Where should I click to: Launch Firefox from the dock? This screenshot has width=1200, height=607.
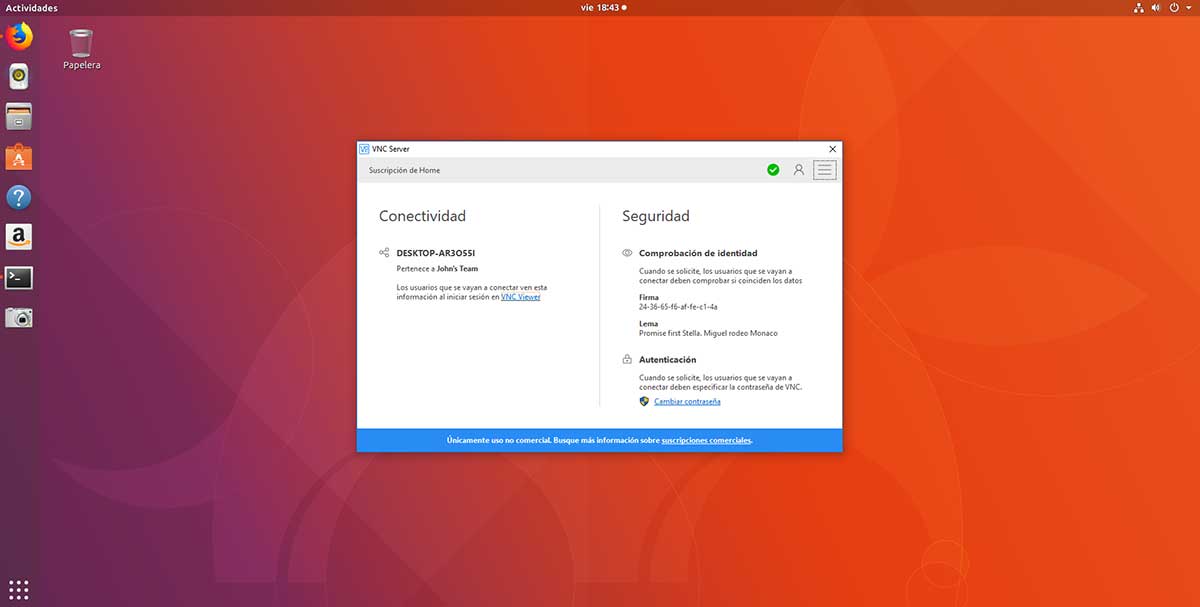(19, 37)
